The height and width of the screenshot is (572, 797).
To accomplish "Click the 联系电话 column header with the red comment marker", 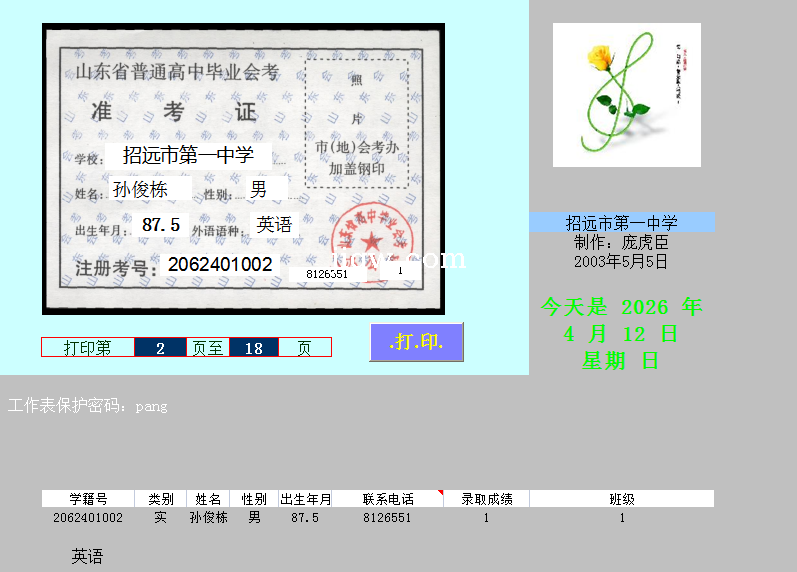I will (x=387, y=499).
